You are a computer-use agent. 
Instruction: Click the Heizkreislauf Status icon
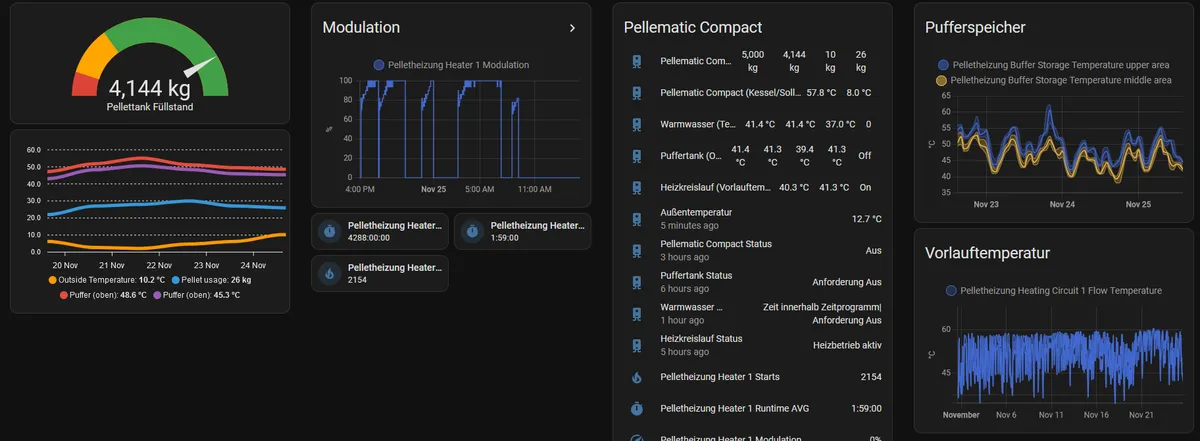[x=637, y=345]
